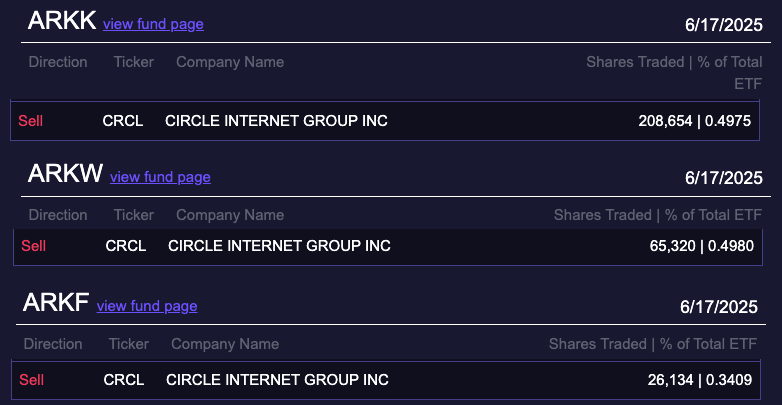Select the CRCL ticker in ARKK row
The image size is (782, 405).
[x=123, y=121]
